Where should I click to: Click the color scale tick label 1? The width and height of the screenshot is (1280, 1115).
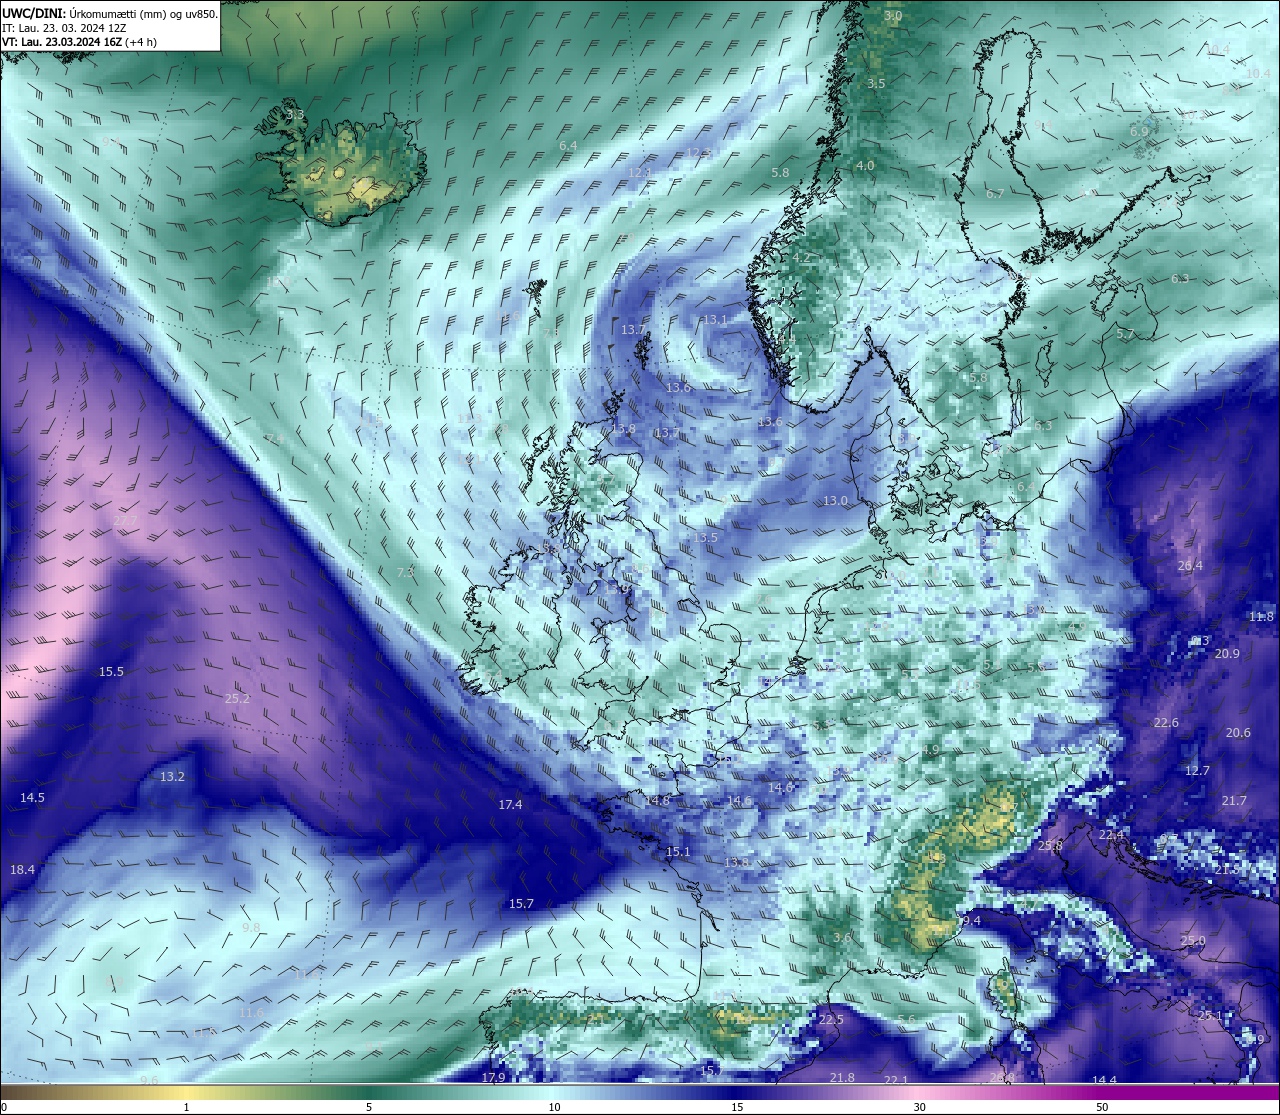pyautogui.click(x=187, y=1107)
